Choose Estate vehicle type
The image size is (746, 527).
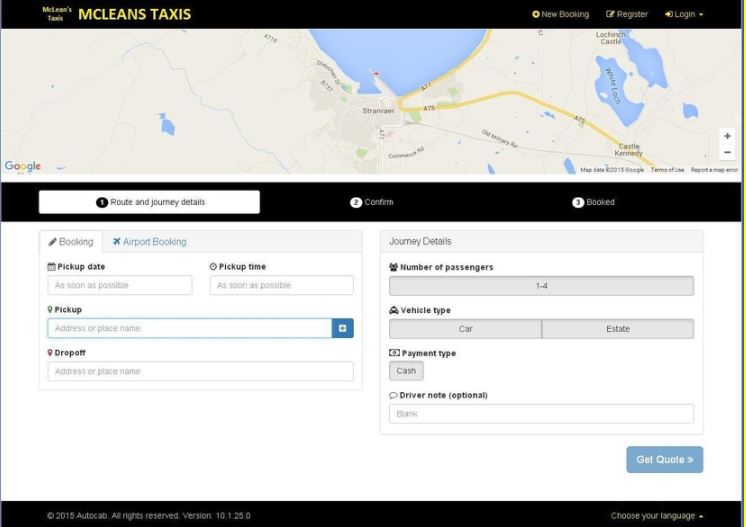(618, 329)
